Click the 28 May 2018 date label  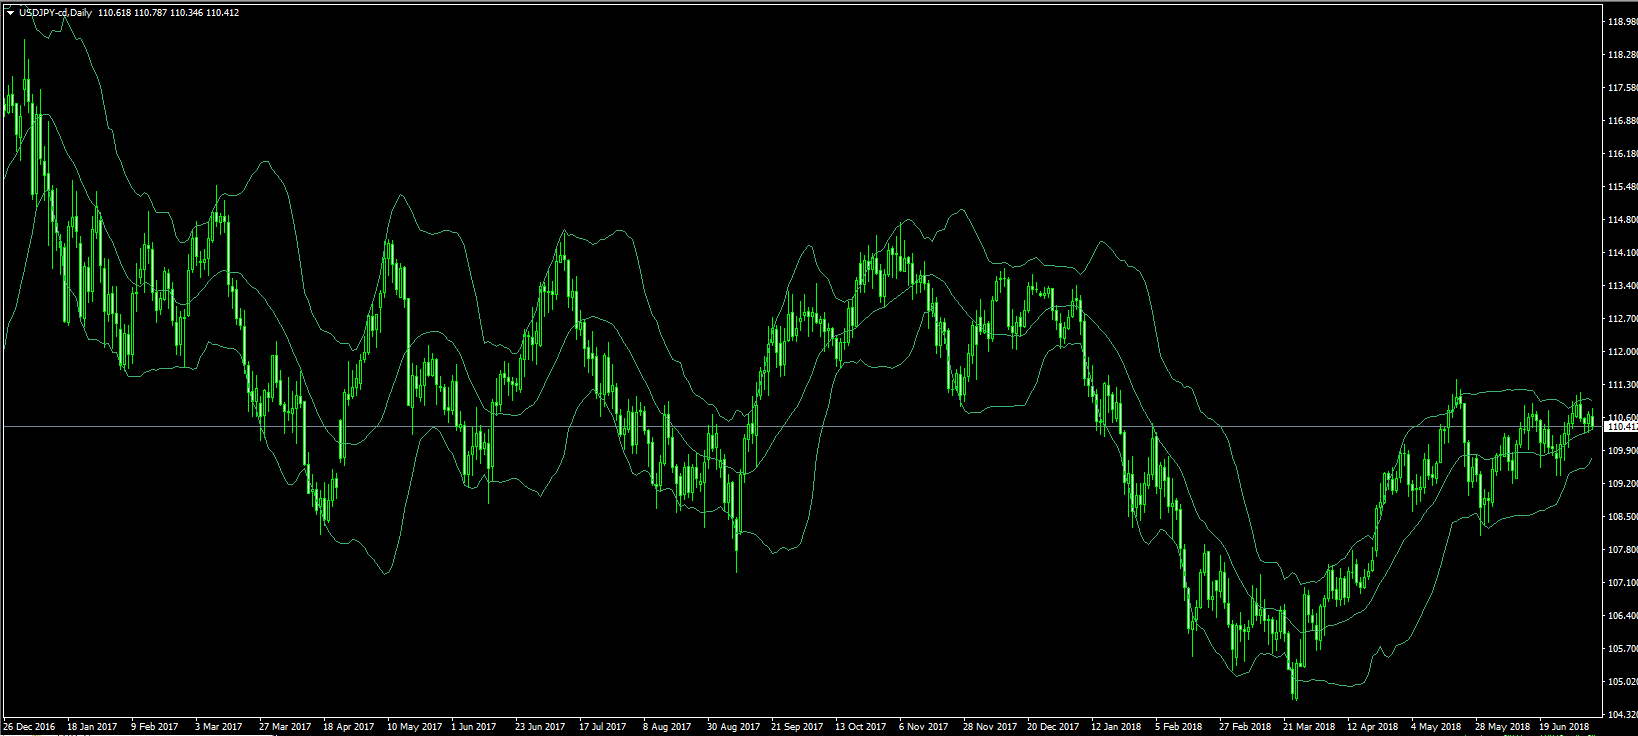pos(1503,727)
